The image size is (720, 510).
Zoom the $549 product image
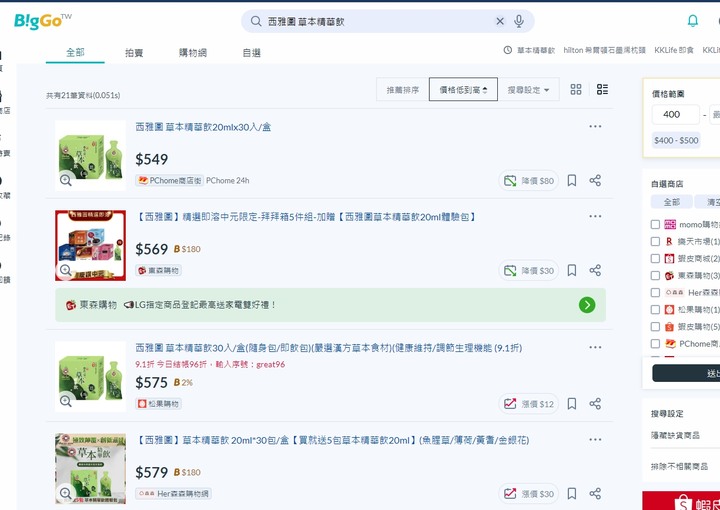click(x=66, y=180)
